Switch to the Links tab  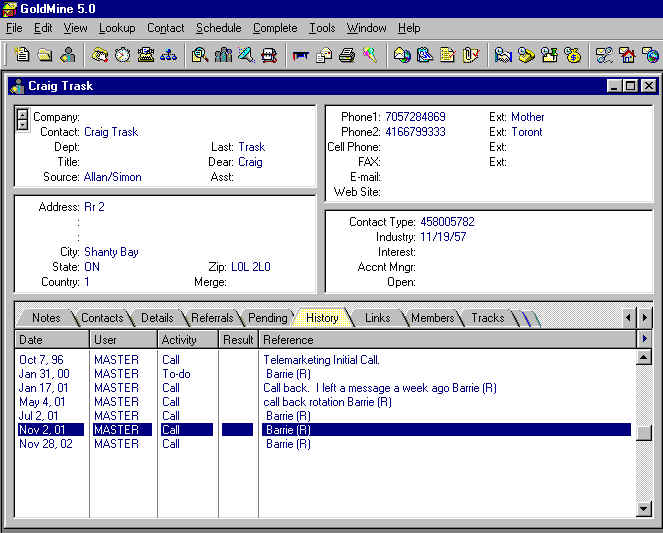pos(378,318)
